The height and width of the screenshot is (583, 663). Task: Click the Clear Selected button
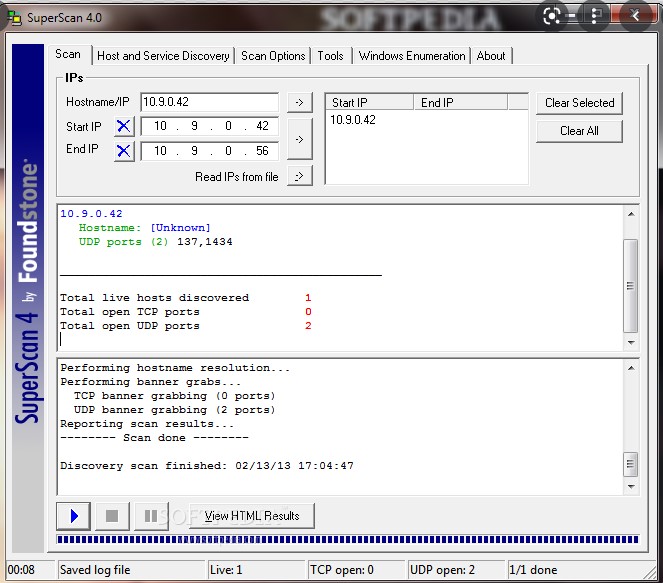(x=579, y=103)
